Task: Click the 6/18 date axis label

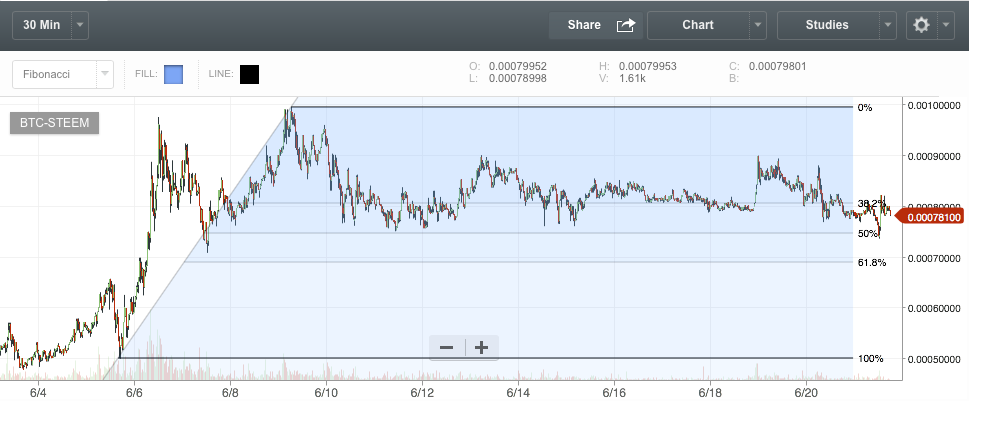Action: point(710,392)
